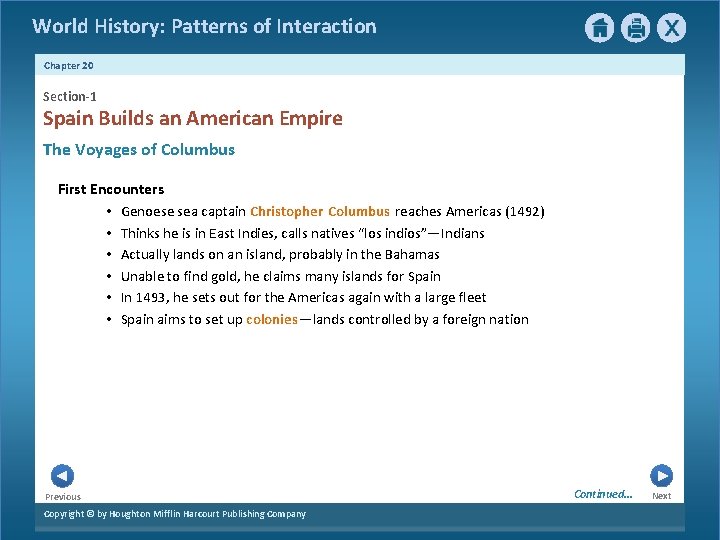Click the bullet about the 1493 large fleet
720x540 pixels.
tap(304, 298)
